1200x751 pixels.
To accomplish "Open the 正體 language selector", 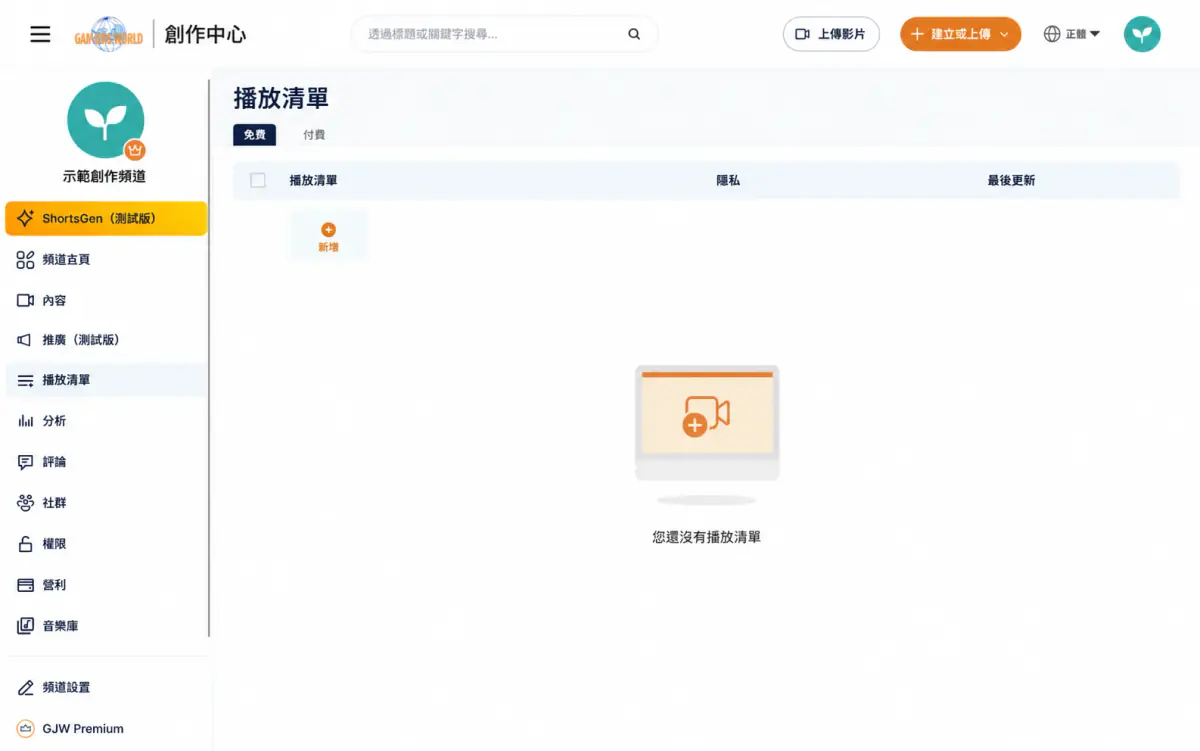I will tap(1072, 34).
